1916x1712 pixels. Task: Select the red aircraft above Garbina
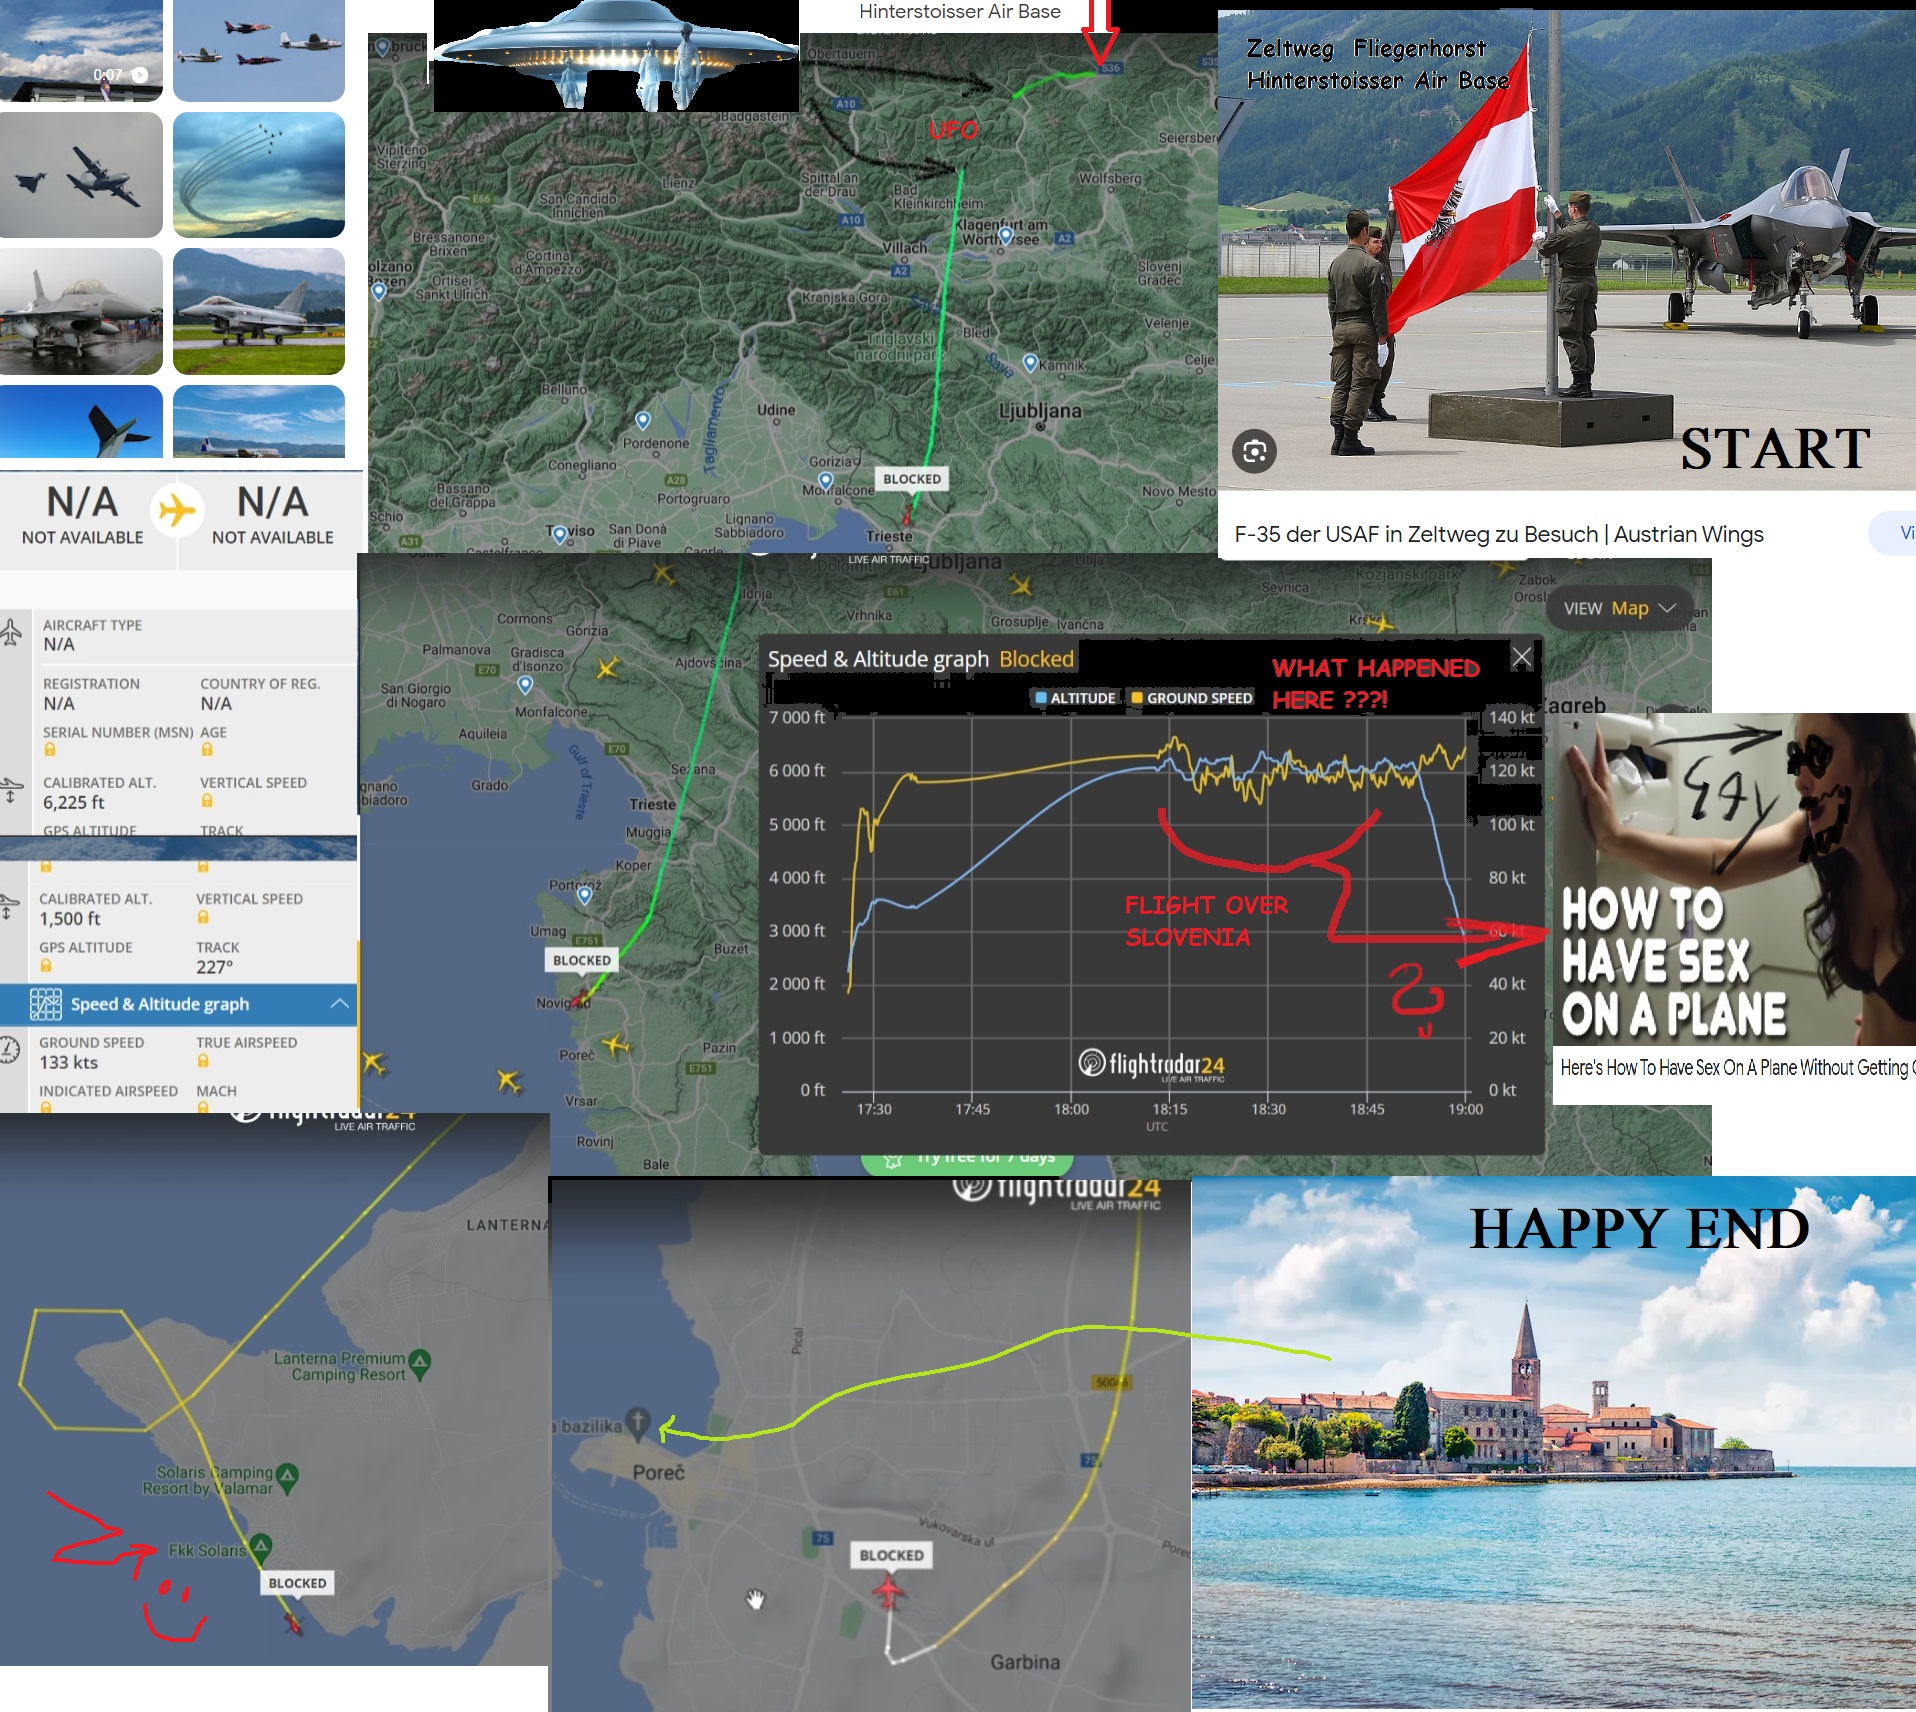coord(888,1592)
